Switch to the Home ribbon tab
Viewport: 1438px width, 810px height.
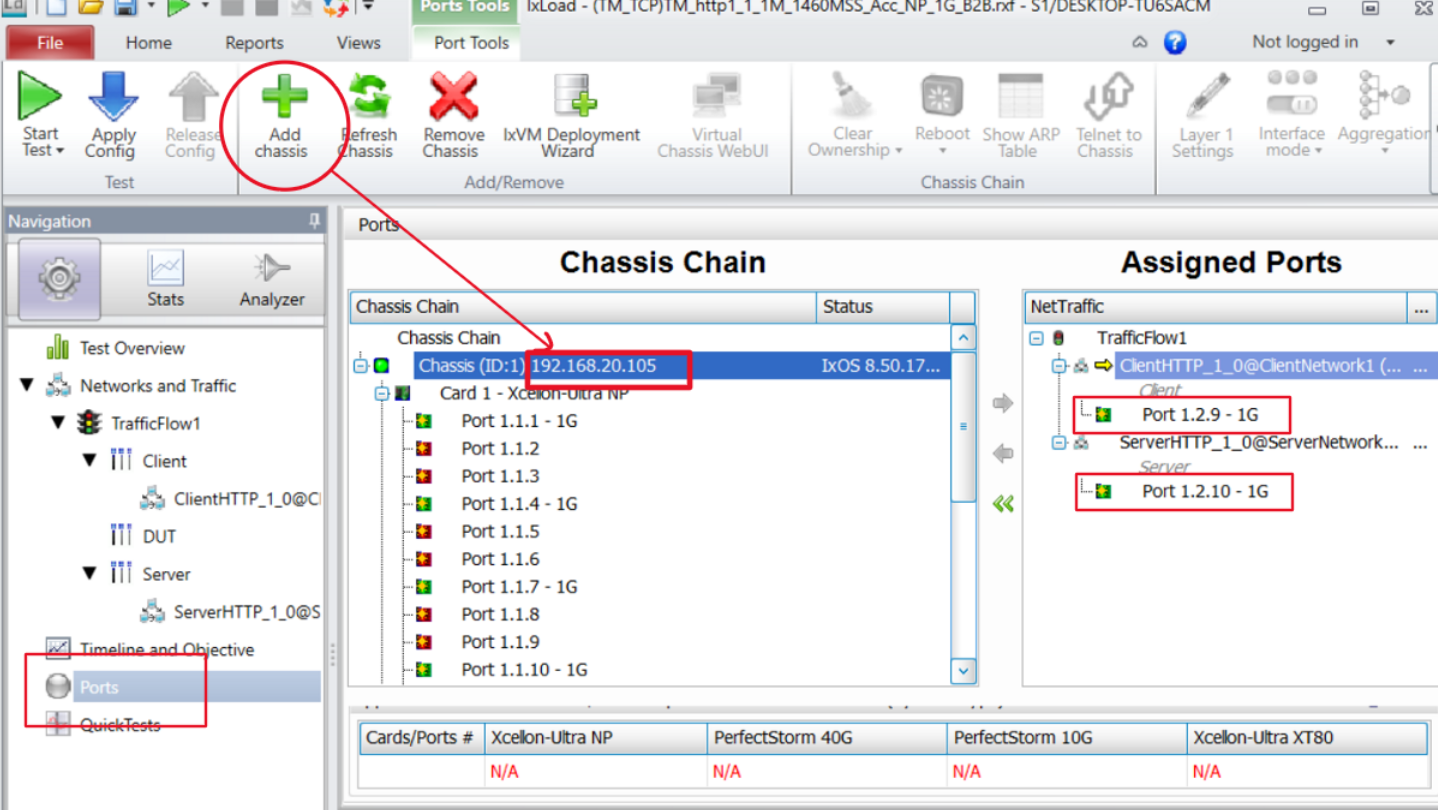point(148,43)
